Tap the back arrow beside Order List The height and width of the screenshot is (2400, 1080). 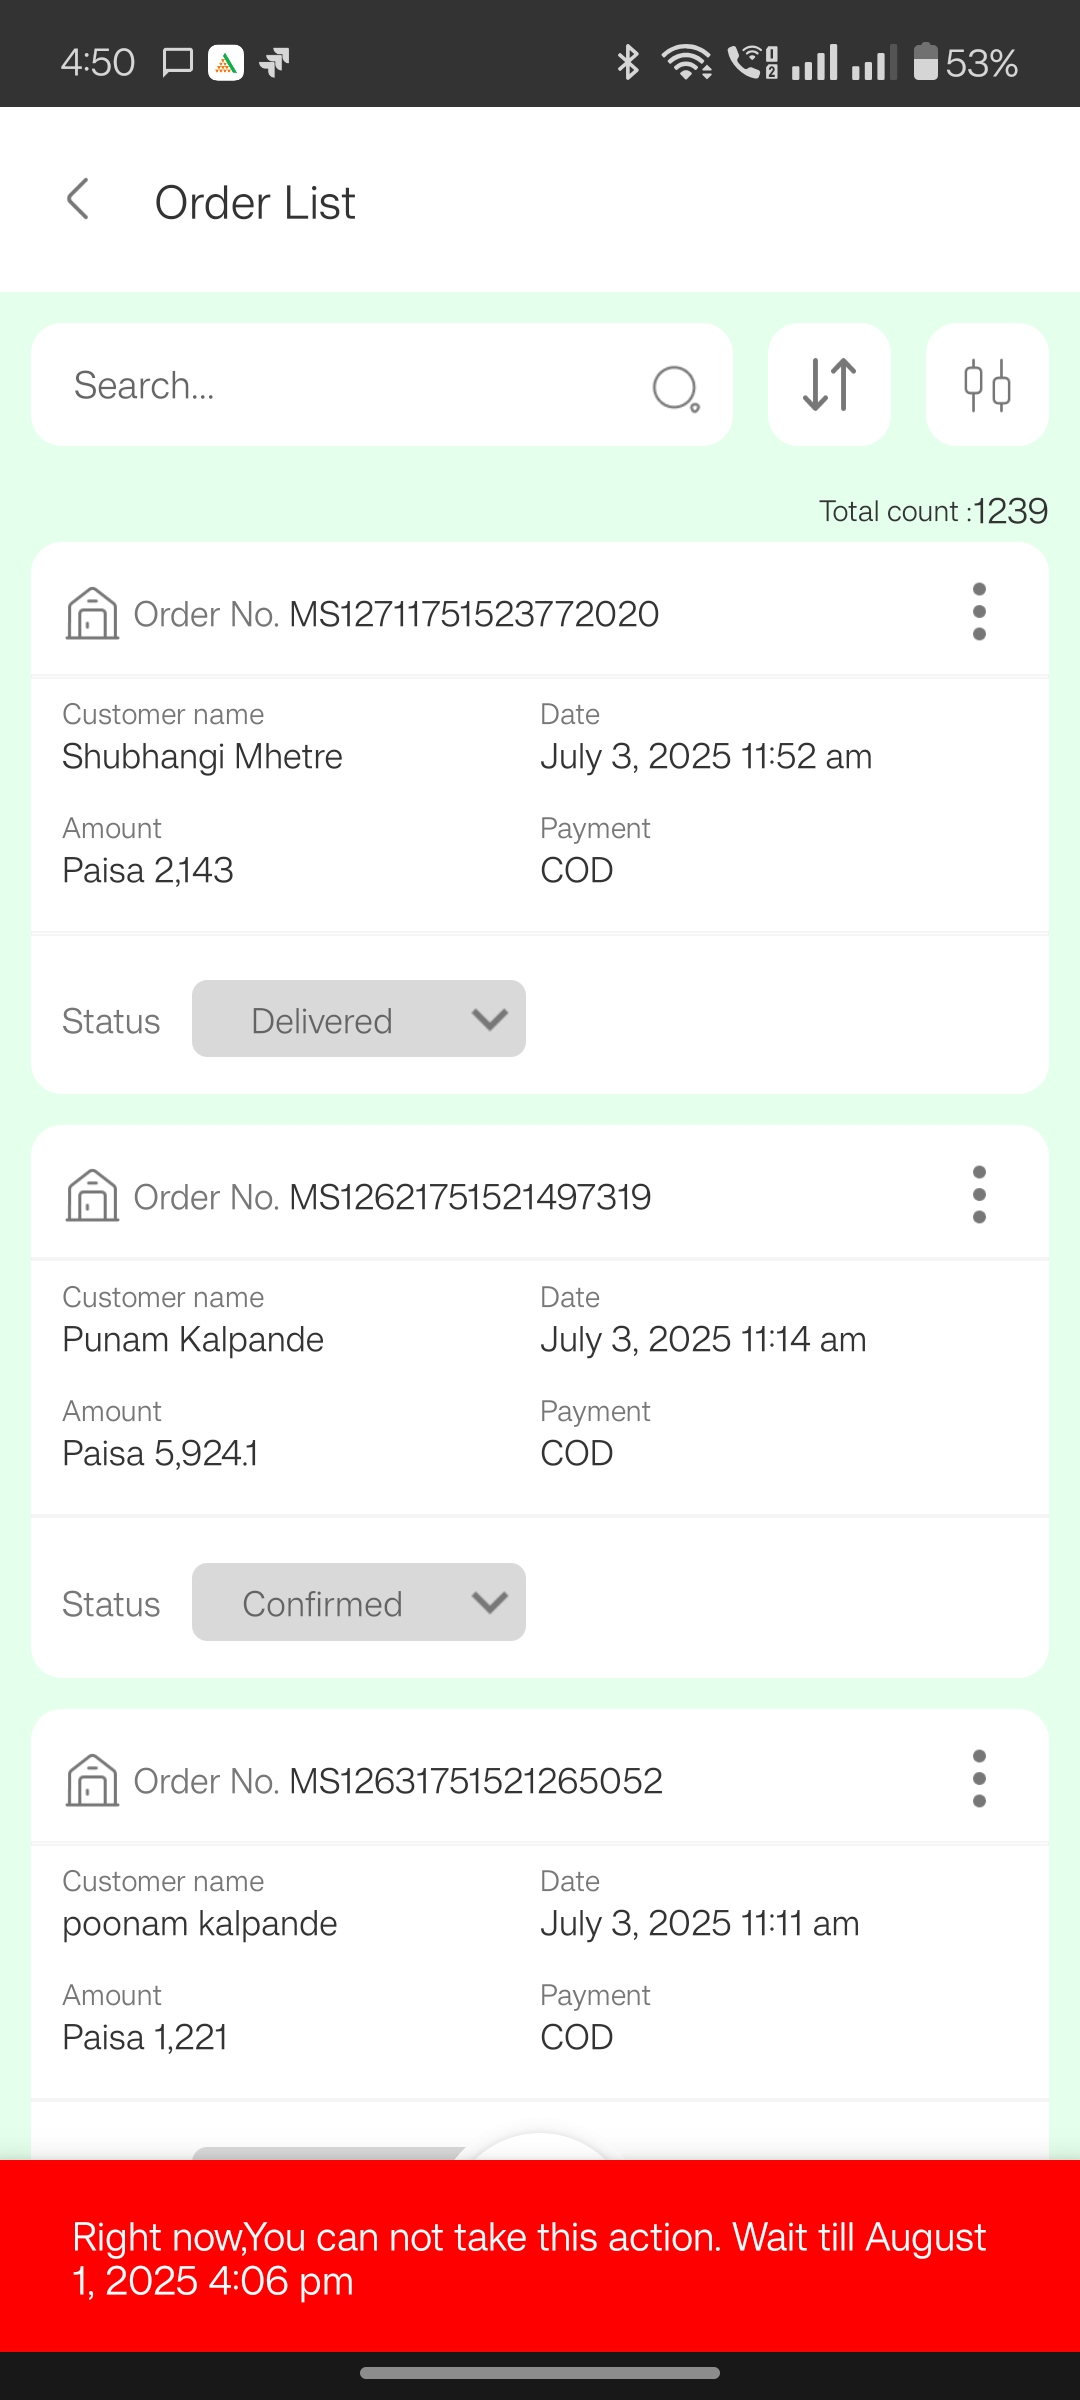click(78, 200)
